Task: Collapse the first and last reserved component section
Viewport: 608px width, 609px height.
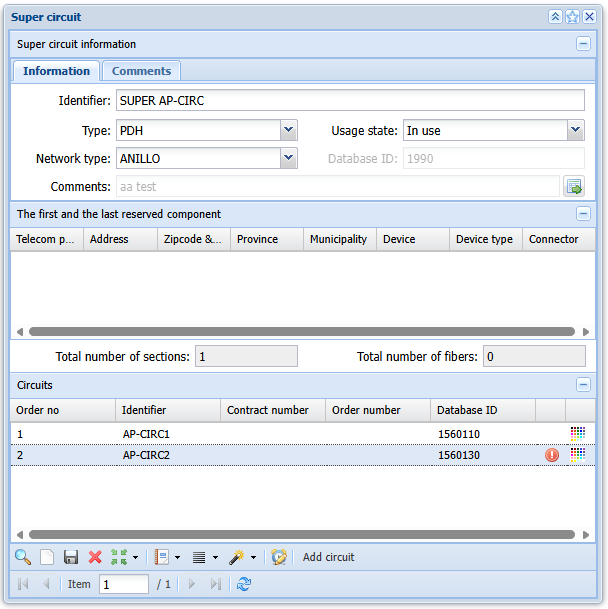Action: coord(583,213)
